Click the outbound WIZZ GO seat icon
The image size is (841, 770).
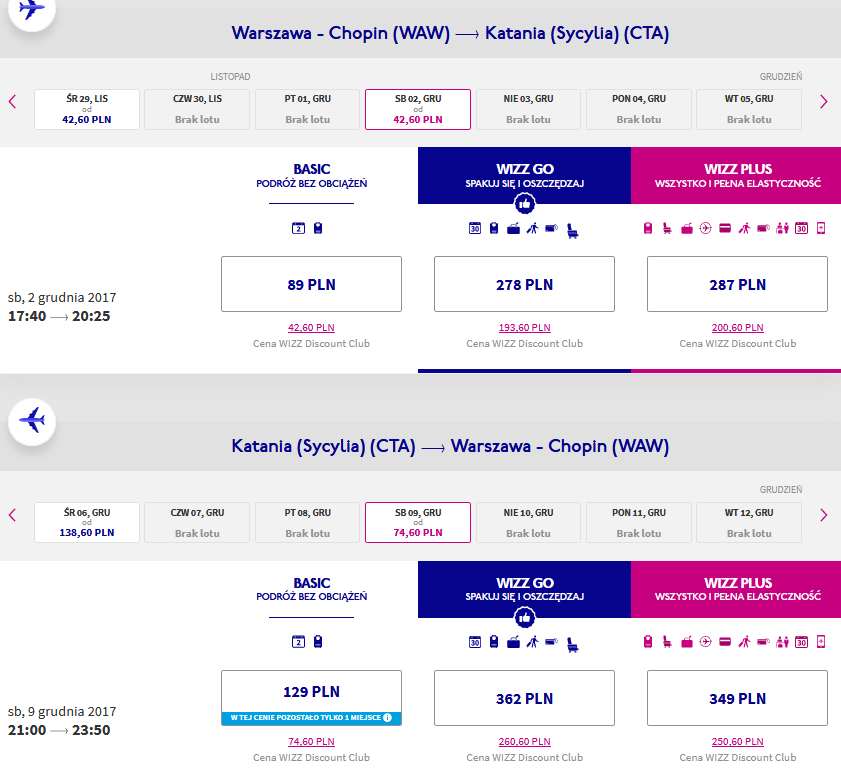point(573,231)
